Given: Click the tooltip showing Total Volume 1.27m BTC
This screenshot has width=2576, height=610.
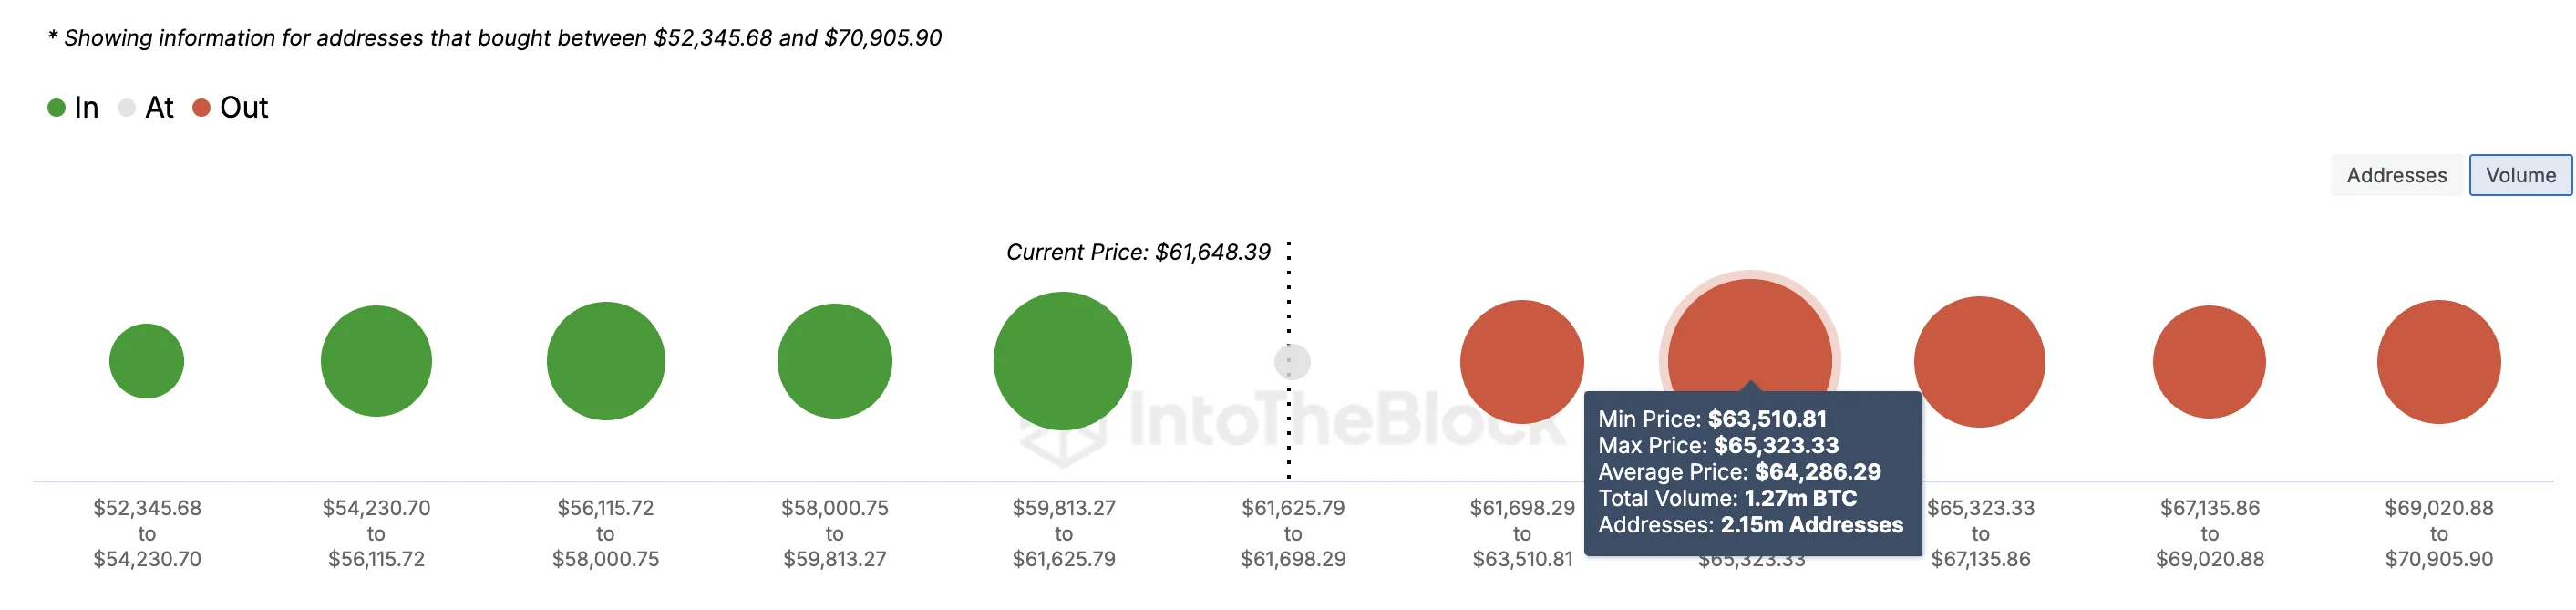Looking at the screenshot, I should (1752, 472).
